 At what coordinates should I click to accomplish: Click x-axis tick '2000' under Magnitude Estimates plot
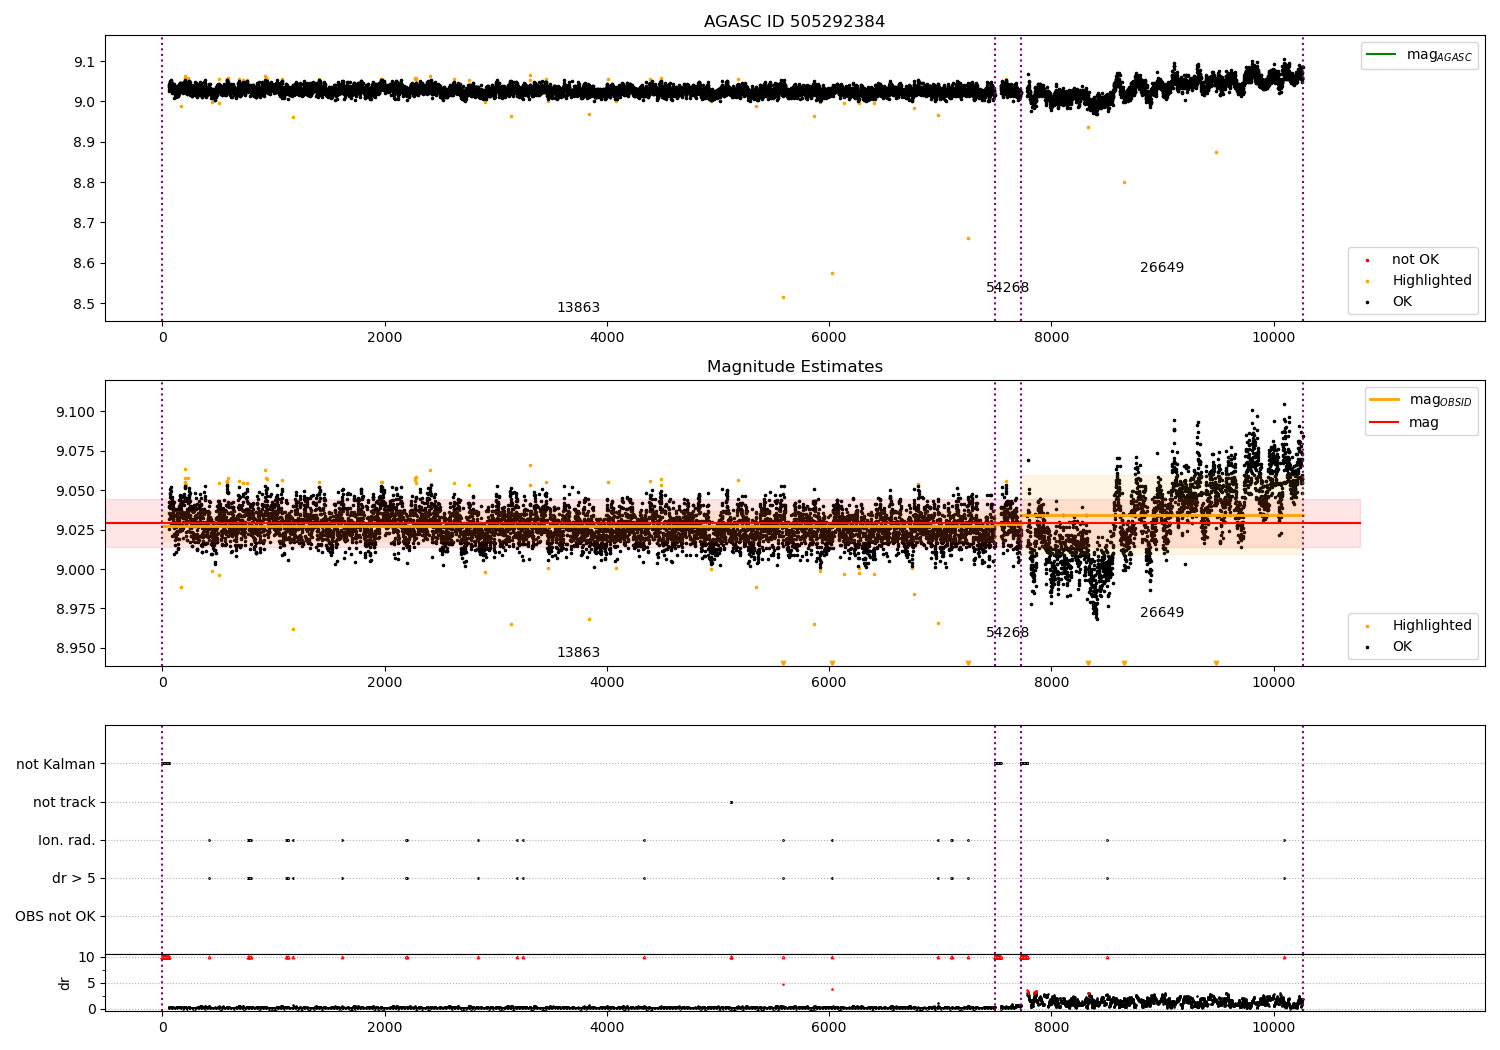tap(384, 683)
